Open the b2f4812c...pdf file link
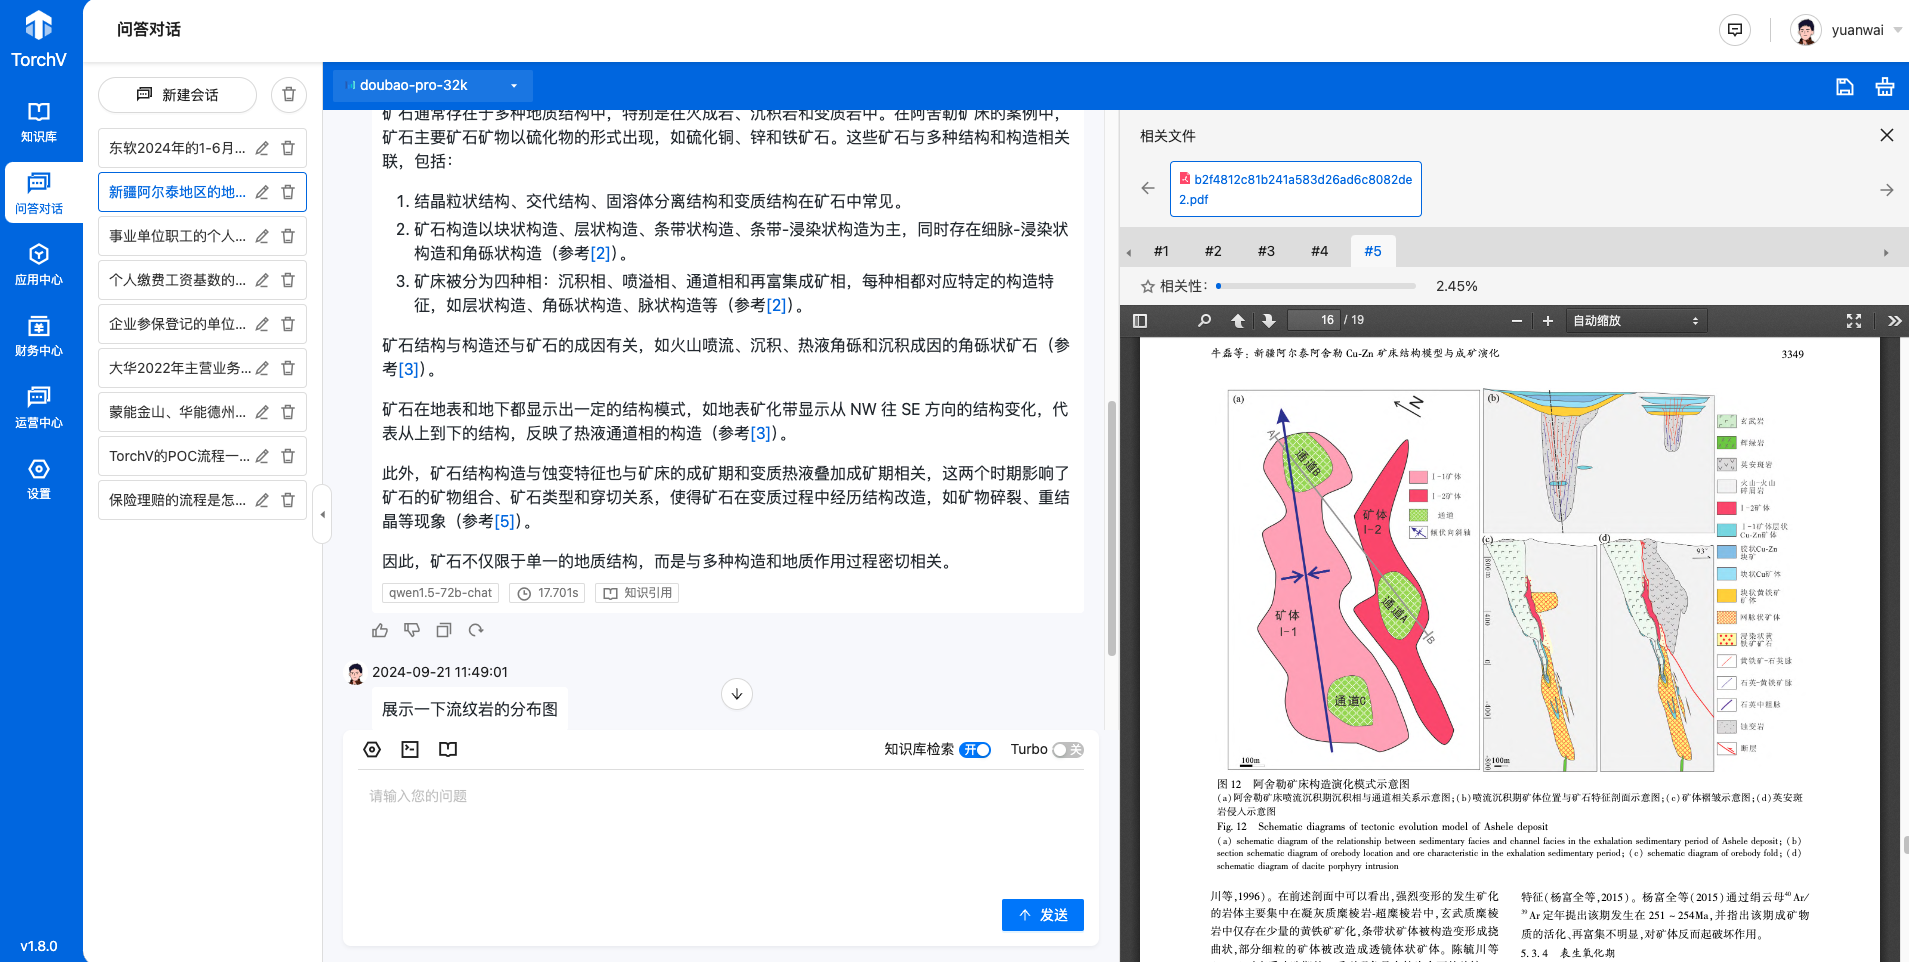Viewport: 1909px width, 962px height. pos(1296,189)
